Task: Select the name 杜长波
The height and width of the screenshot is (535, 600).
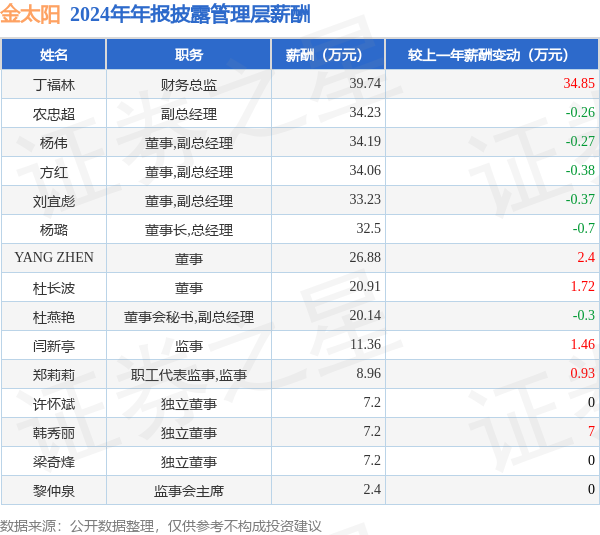Action: pyautogui.click(x=54, y=288)
